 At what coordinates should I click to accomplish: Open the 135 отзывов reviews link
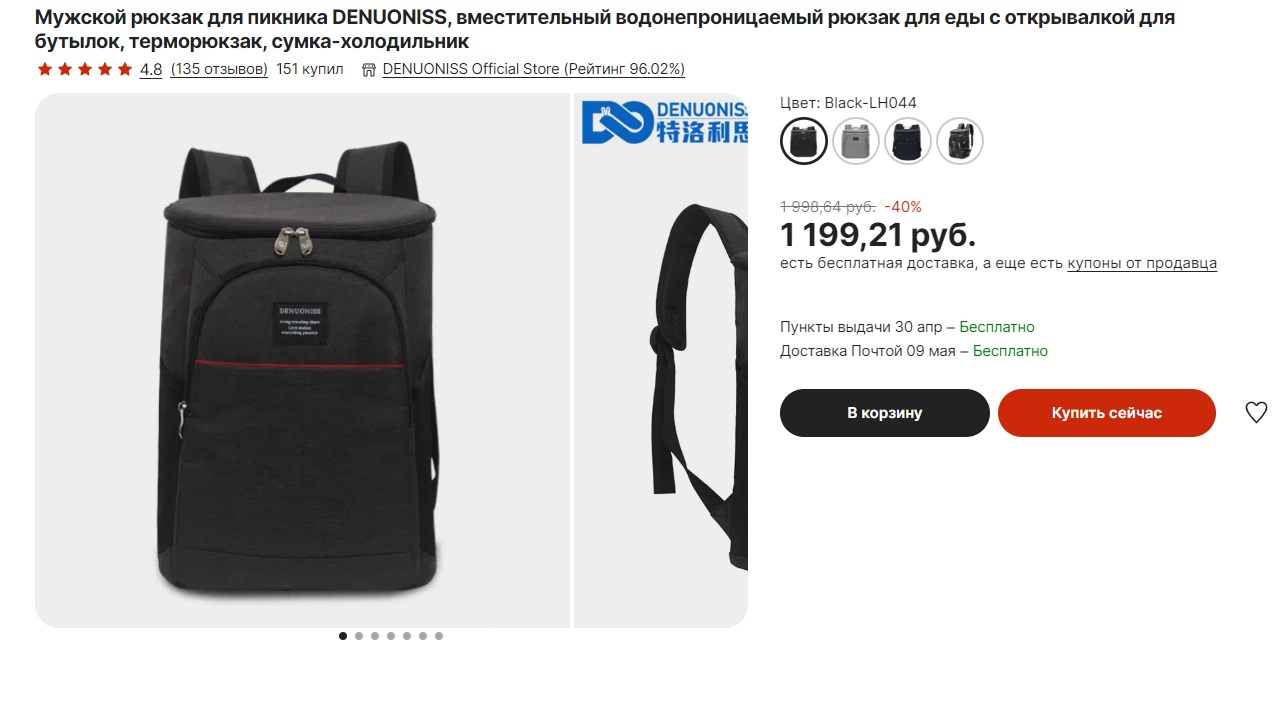219,69
